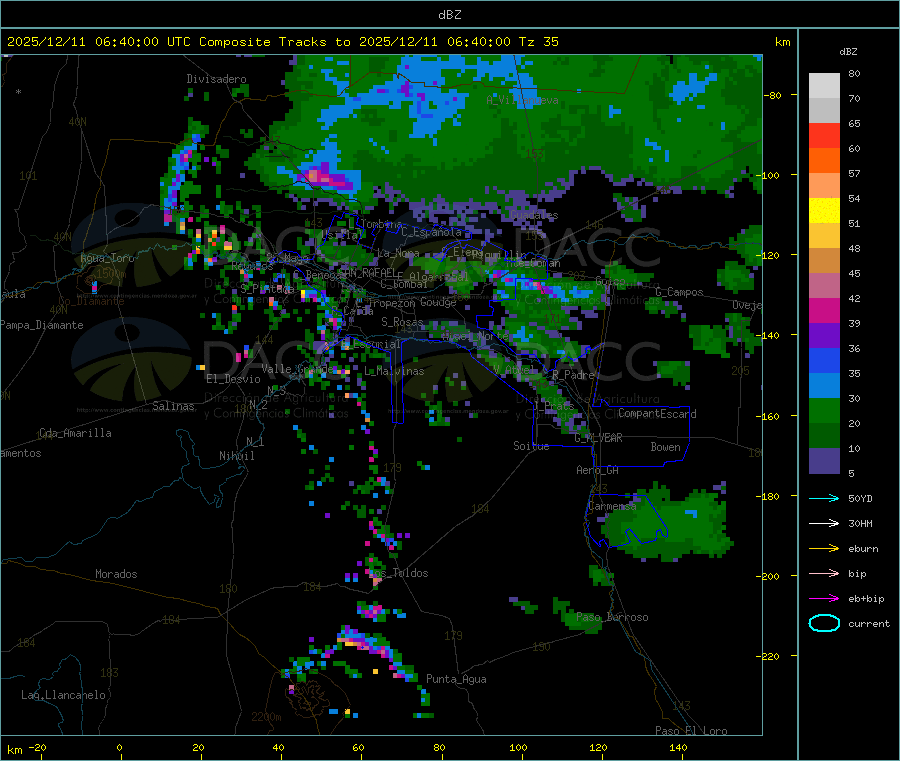Viewport: 900px width, 761px height.
Task: Click the Agua_Toro map label
Action: coord(107,258)
